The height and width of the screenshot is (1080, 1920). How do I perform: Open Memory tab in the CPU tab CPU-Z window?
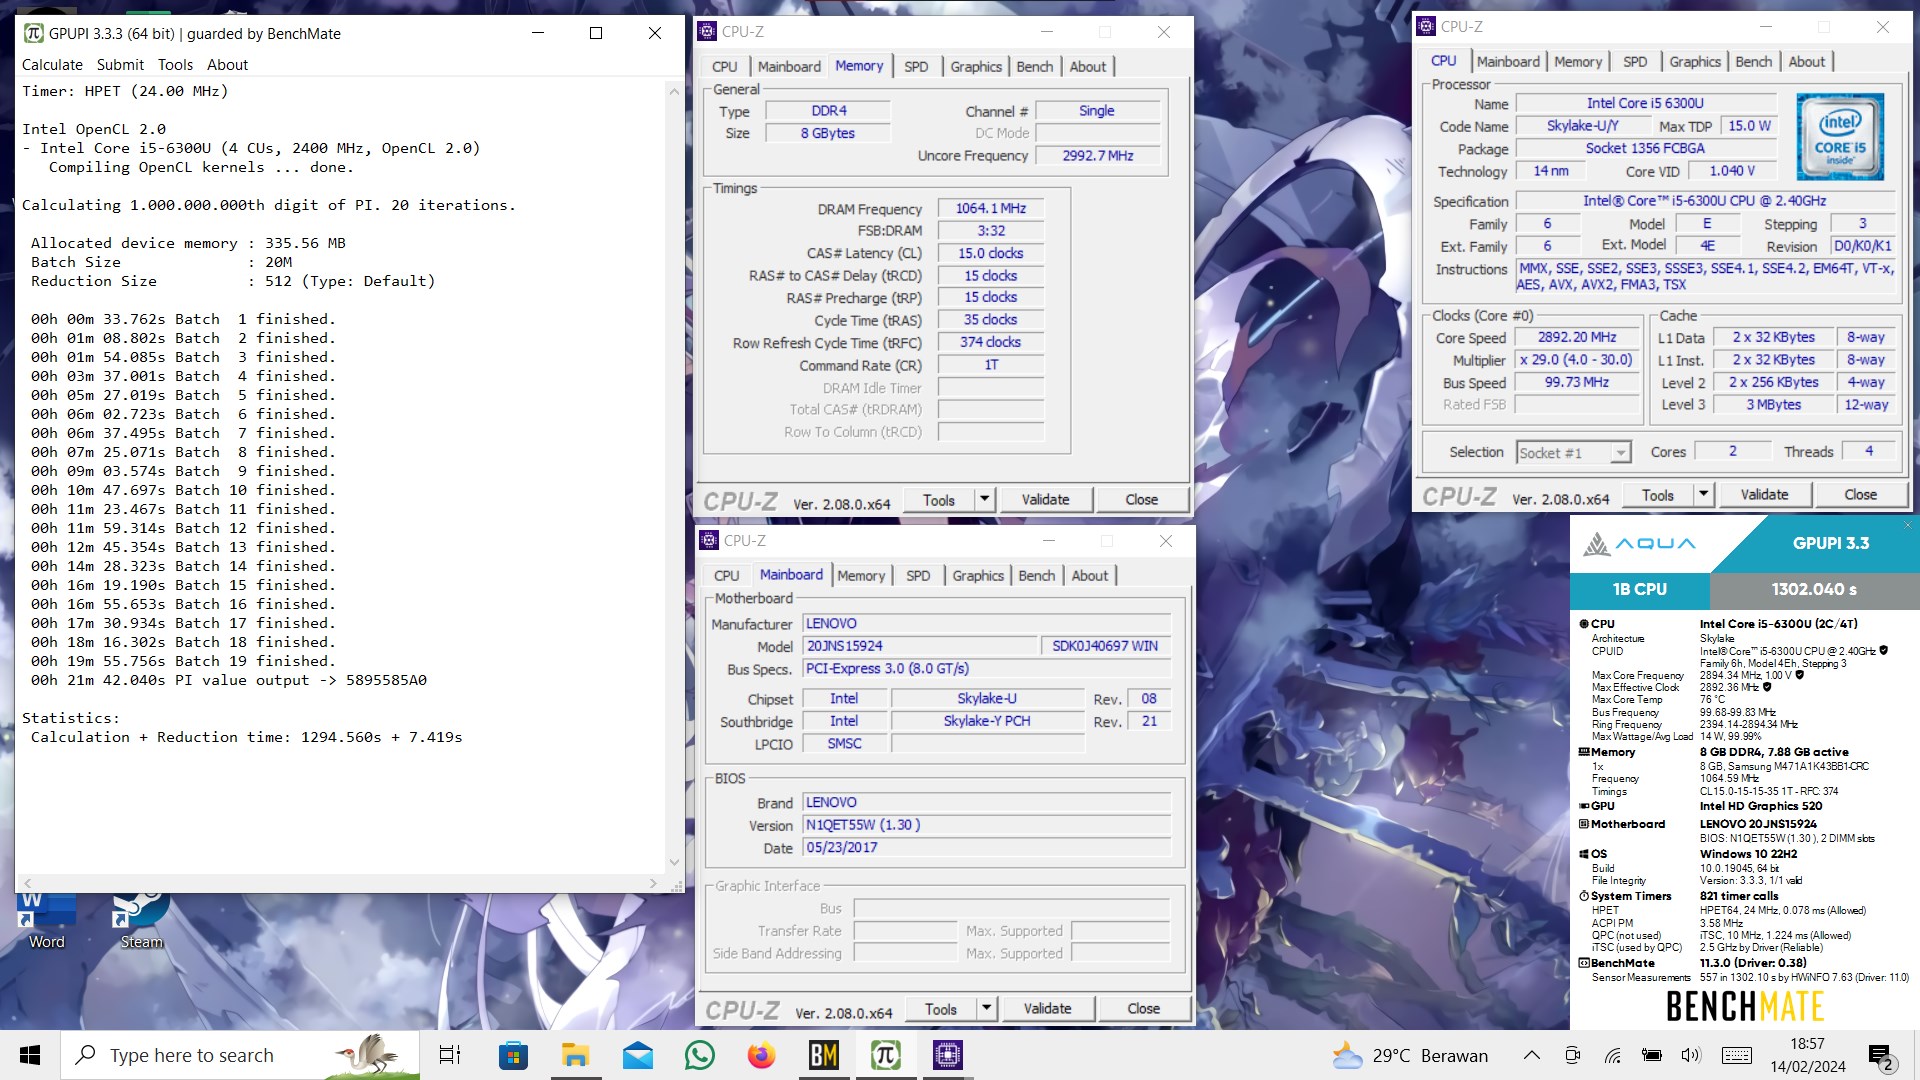pos(1578,62)
